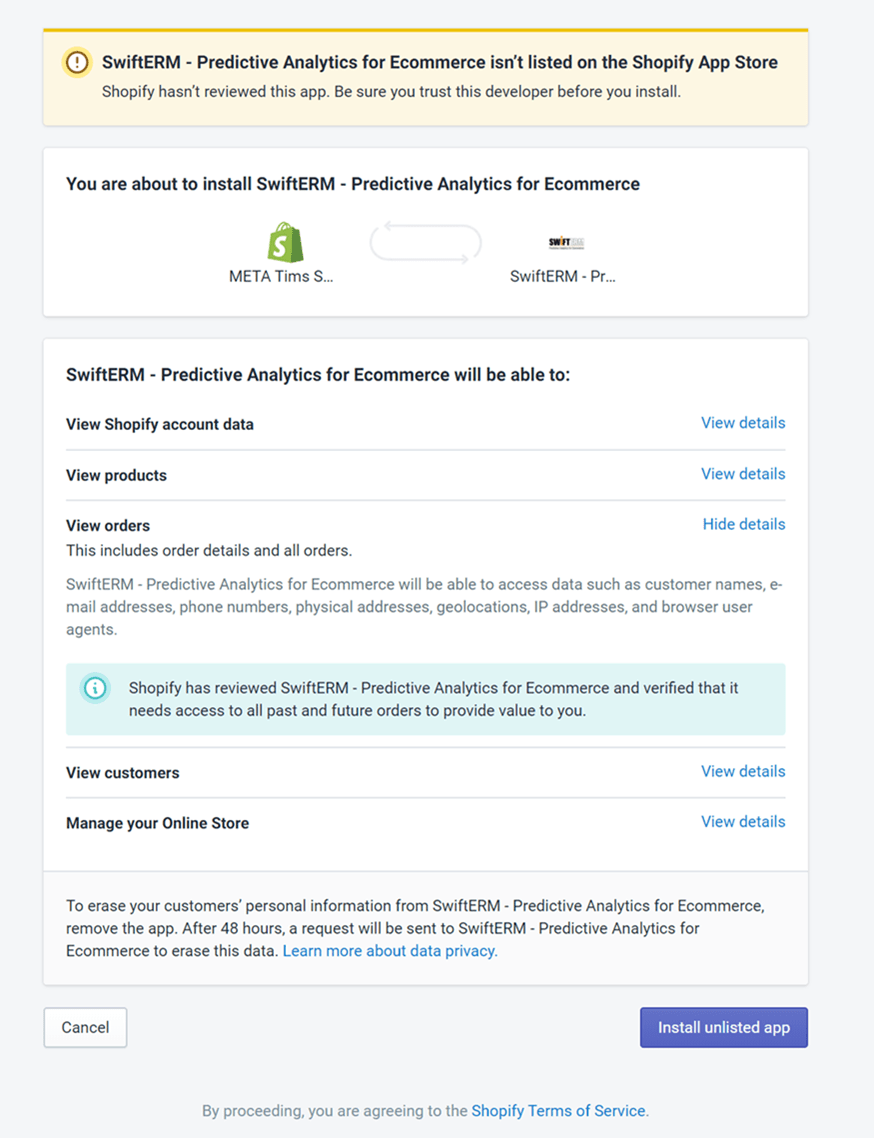
Task: Expand details for Manage your Online Store
Action: [743, 822]
